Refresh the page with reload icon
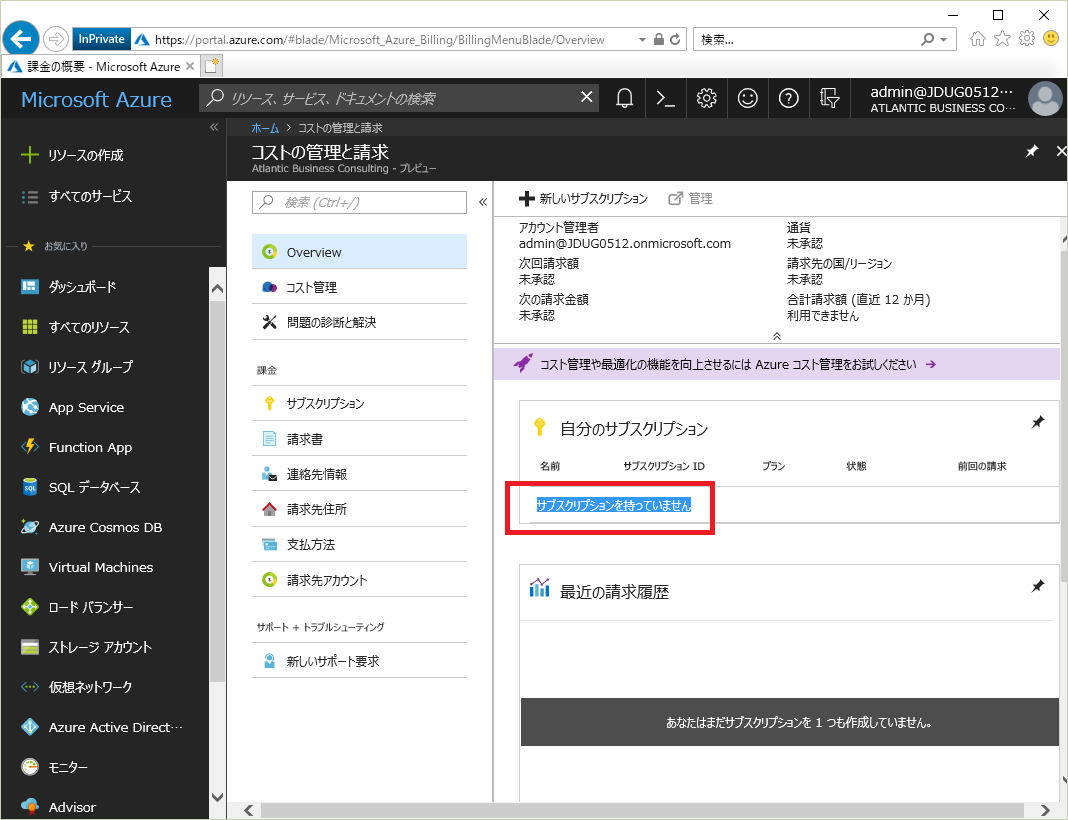Viewport: 1068px width, 820px height. [675, 40]
